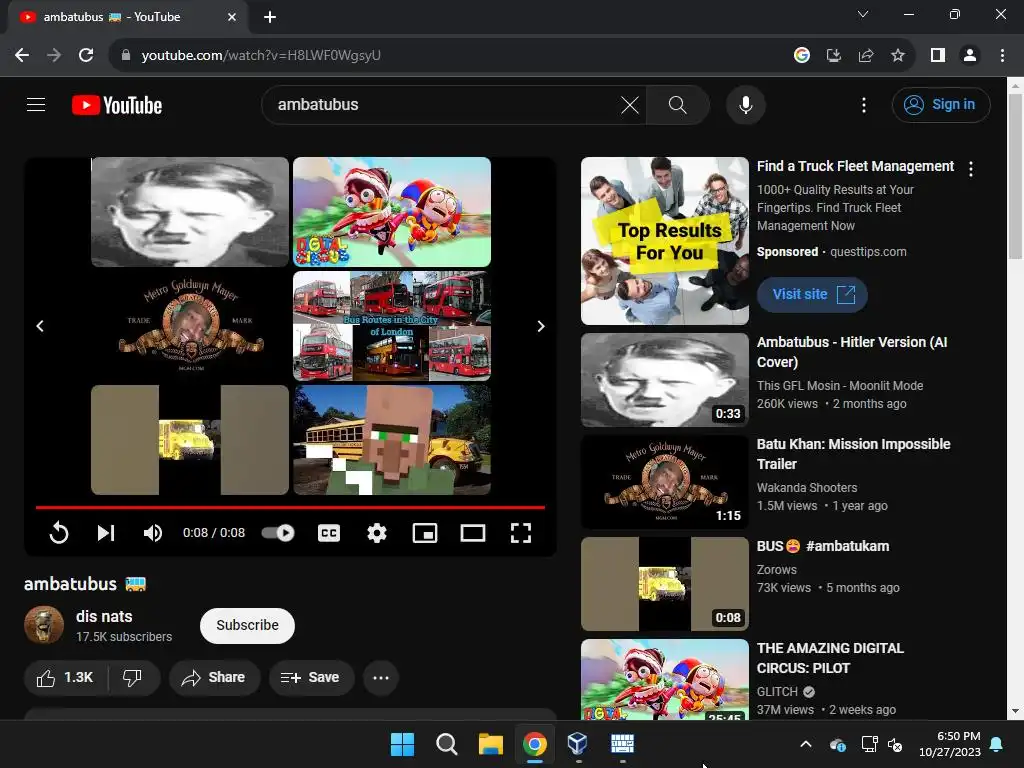
Task: Open the YouTube guide hamburger menu
Action: pos(36,104)
